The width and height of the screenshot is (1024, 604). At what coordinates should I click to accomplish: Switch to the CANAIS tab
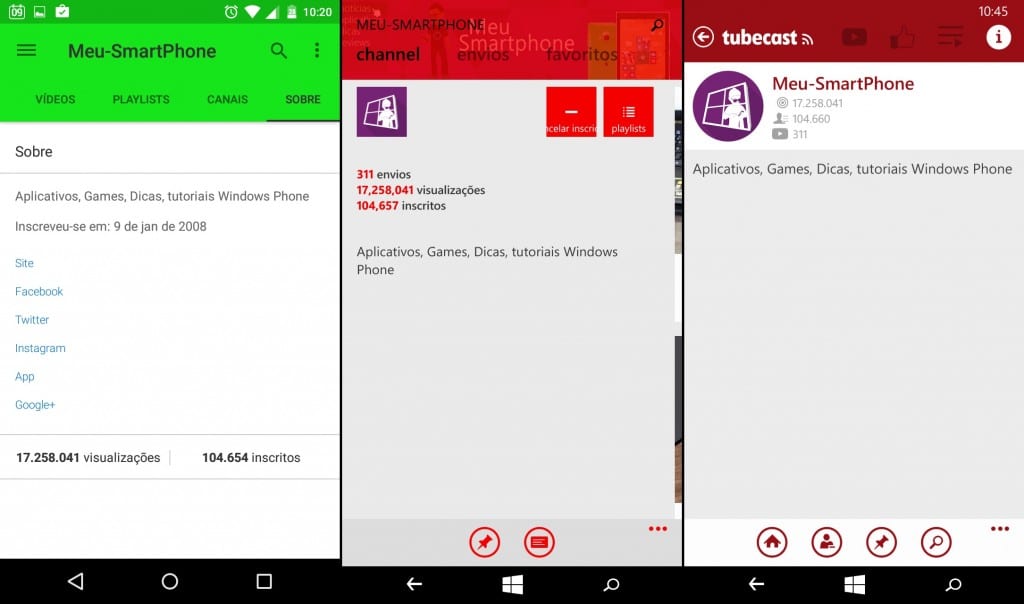point(227,99)
